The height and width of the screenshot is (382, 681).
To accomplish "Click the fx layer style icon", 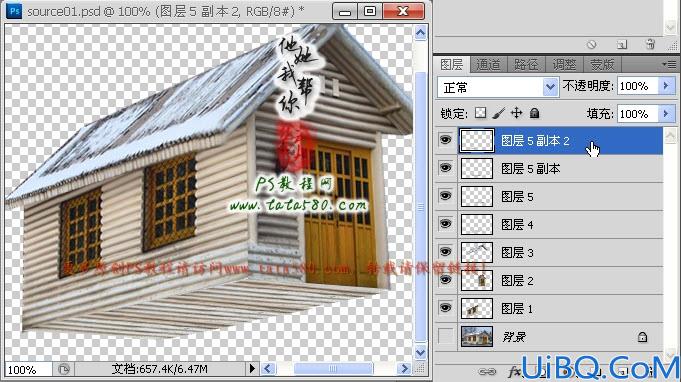I will pos(514,372).
